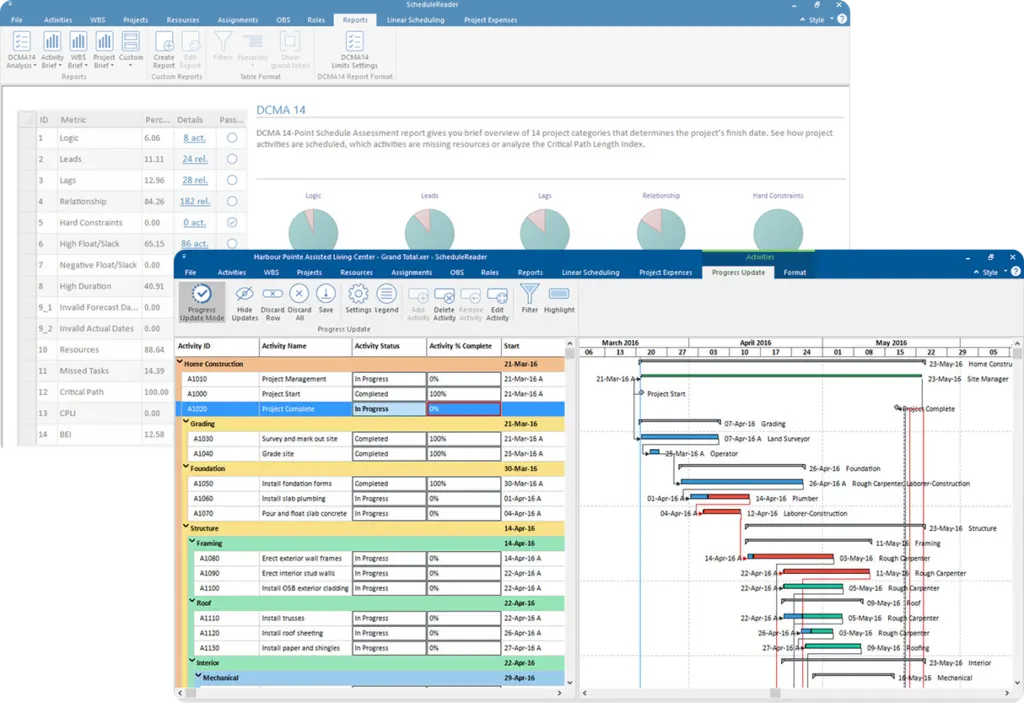Toggle Leads metric pass circle
The height and width of the screenshot is (703, 1024).
coord(232,159)
